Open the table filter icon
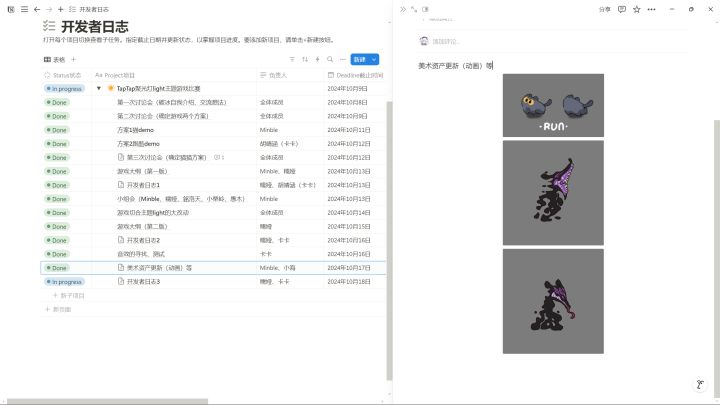 click(x=292, y=59)
